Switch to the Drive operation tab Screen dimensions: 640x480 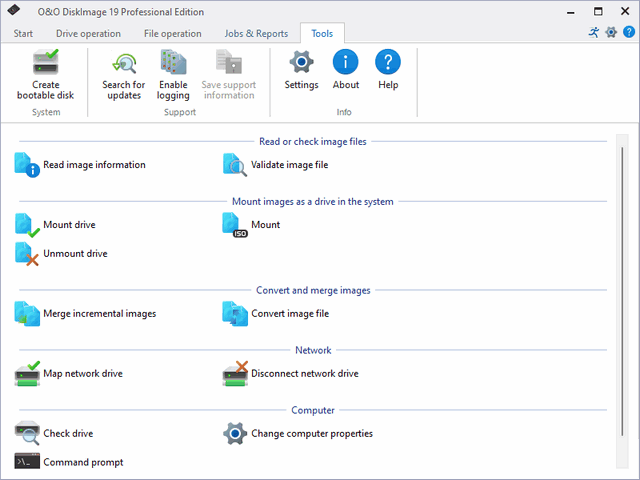coord(89,34)
